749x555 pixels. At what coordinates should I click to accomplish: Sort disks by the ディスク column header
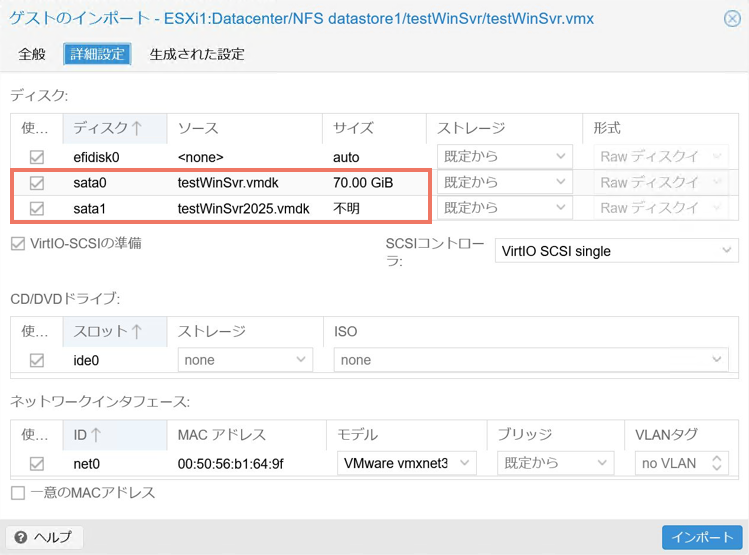pyautogui.click(x=108, y=128)
